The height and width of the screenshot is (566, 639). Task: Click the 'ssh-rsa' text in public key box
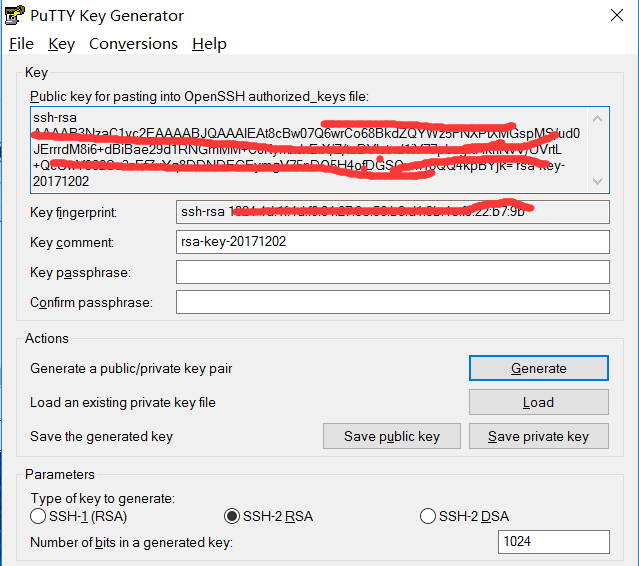point(55,117)
